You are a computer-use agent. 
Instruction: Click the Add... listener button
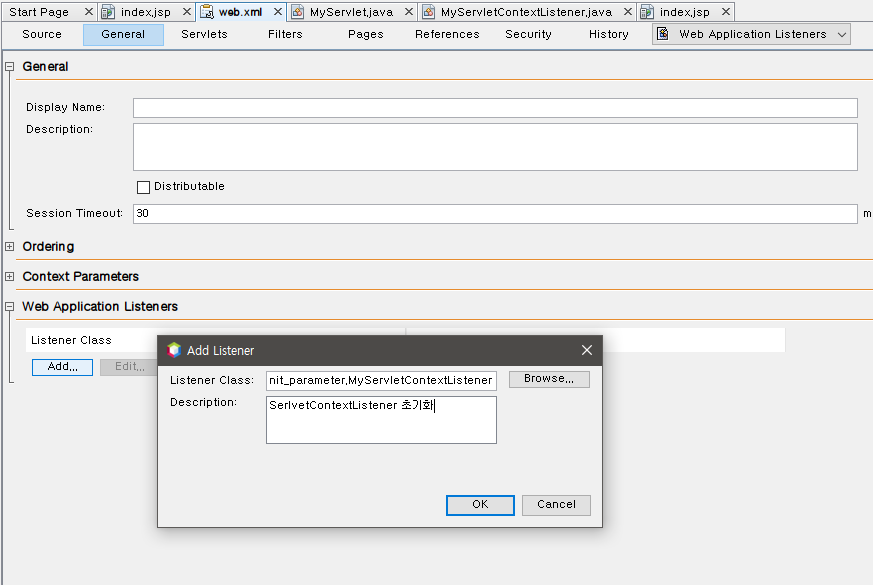(x=62, y=367)
